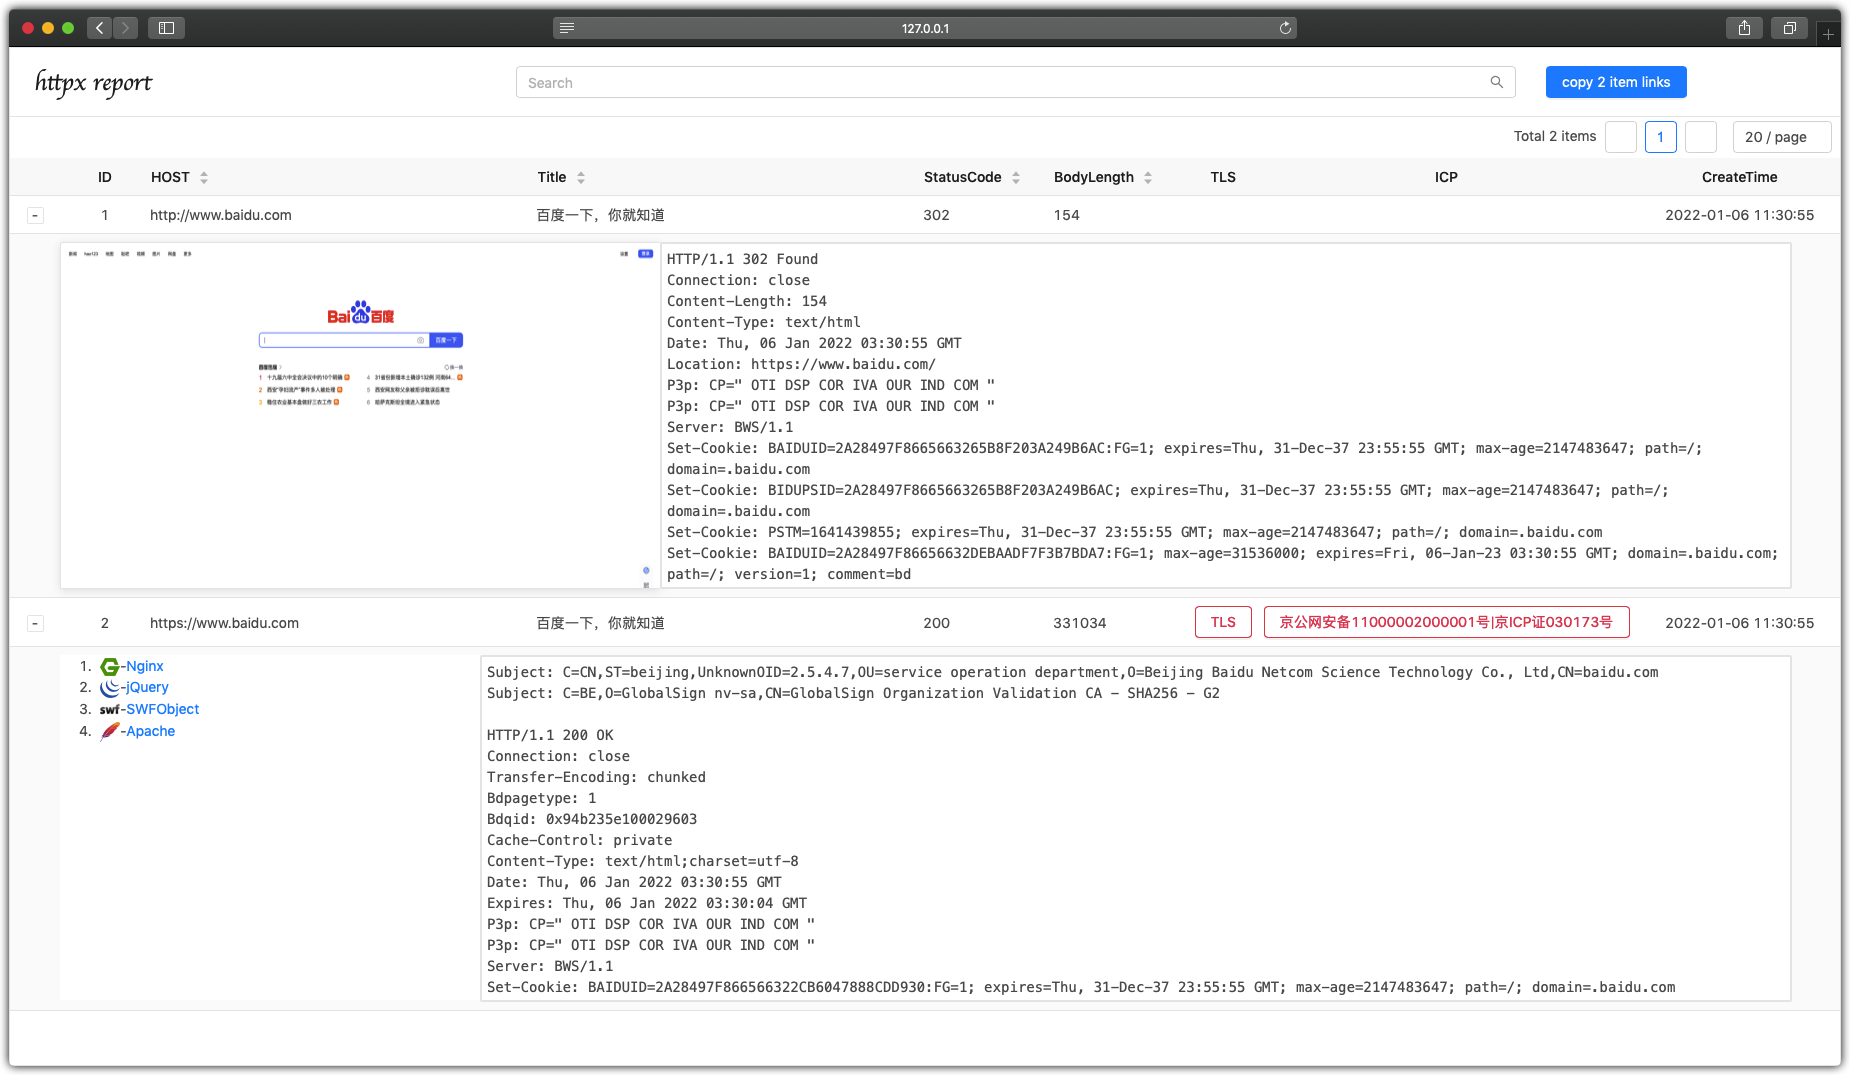This screenshot has height=1075, width=1850.
Task: Click host https://www.baidu.com cell
Action: click(224, 623)
